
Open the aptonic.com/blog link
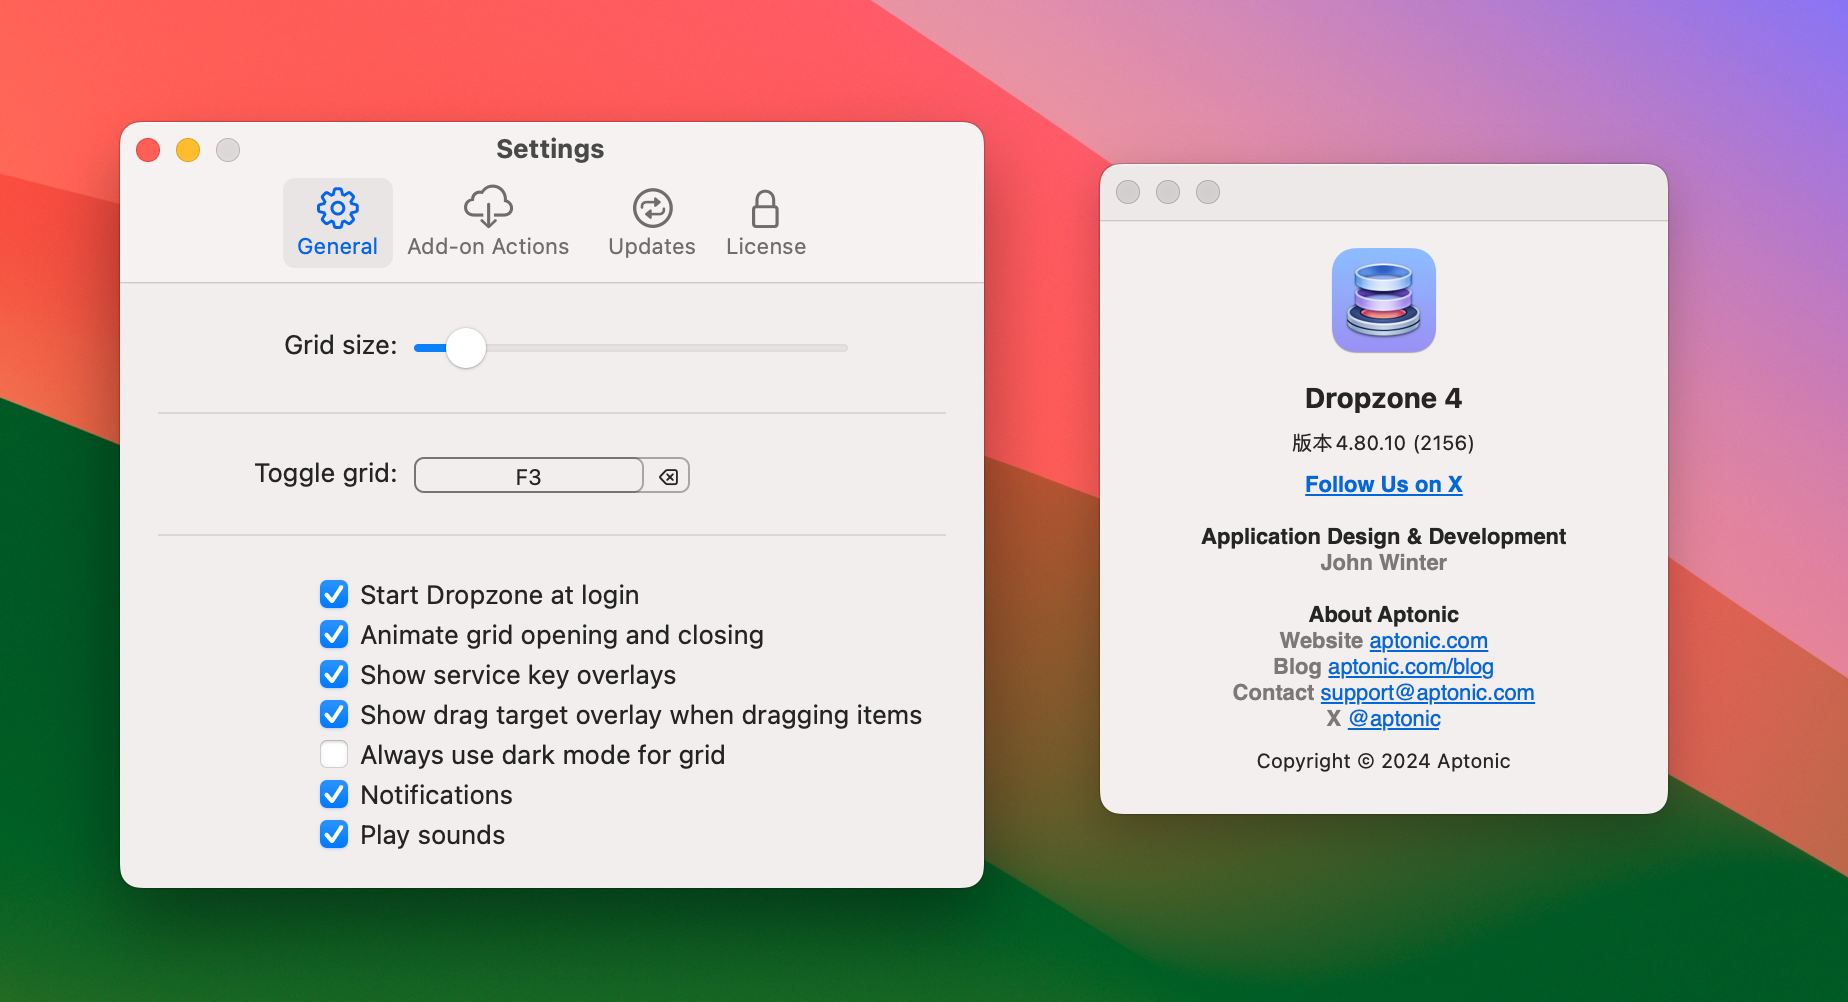[1410, 666]
